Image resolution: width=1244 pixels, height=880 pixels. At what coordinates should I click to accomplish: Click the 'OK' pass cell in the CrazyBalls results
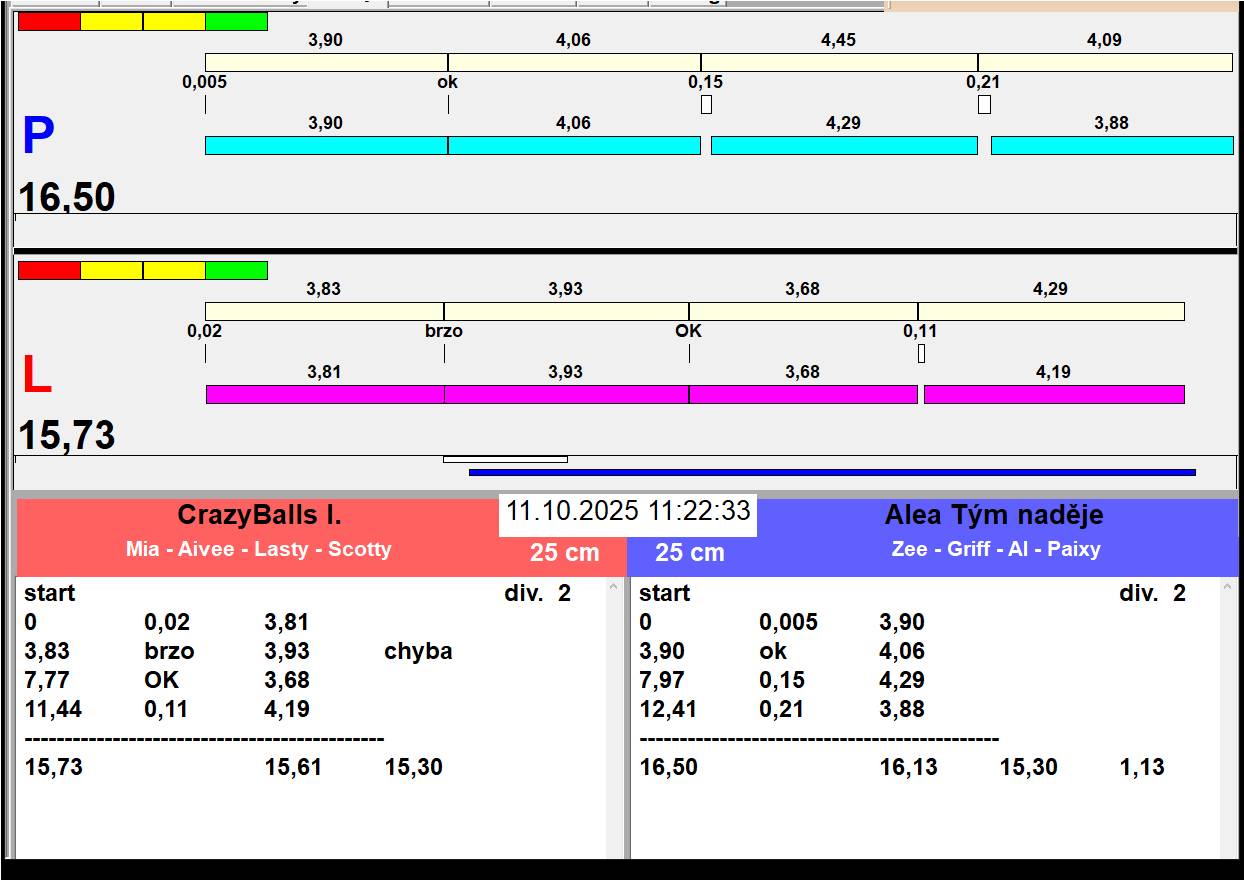point(164,680)
